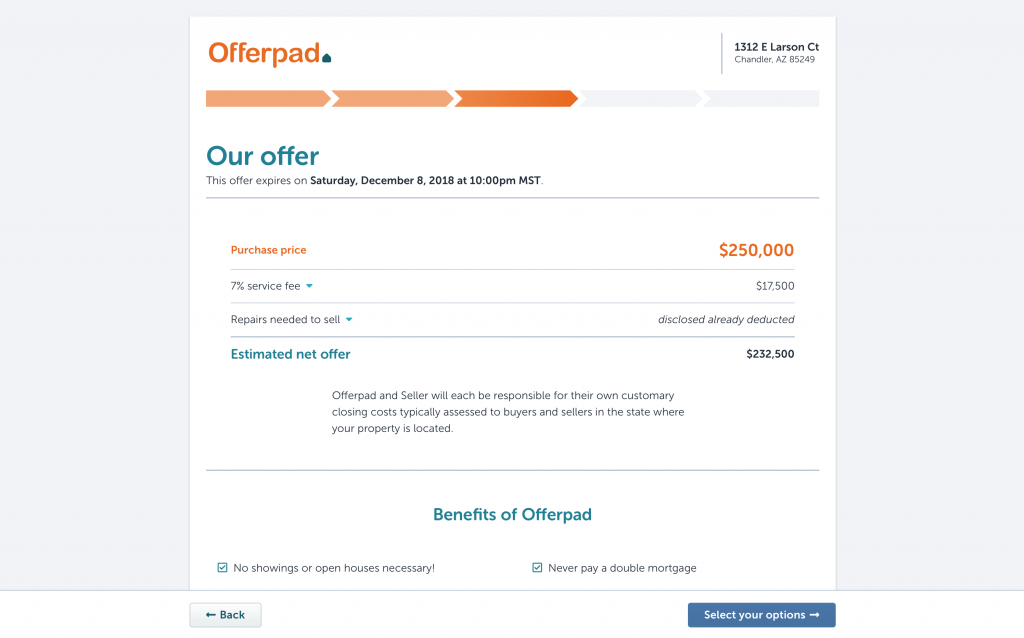Click the 1312 E Larson Ct address
1024x638 pixels.
pyautogui.click(x=776, y=47)
